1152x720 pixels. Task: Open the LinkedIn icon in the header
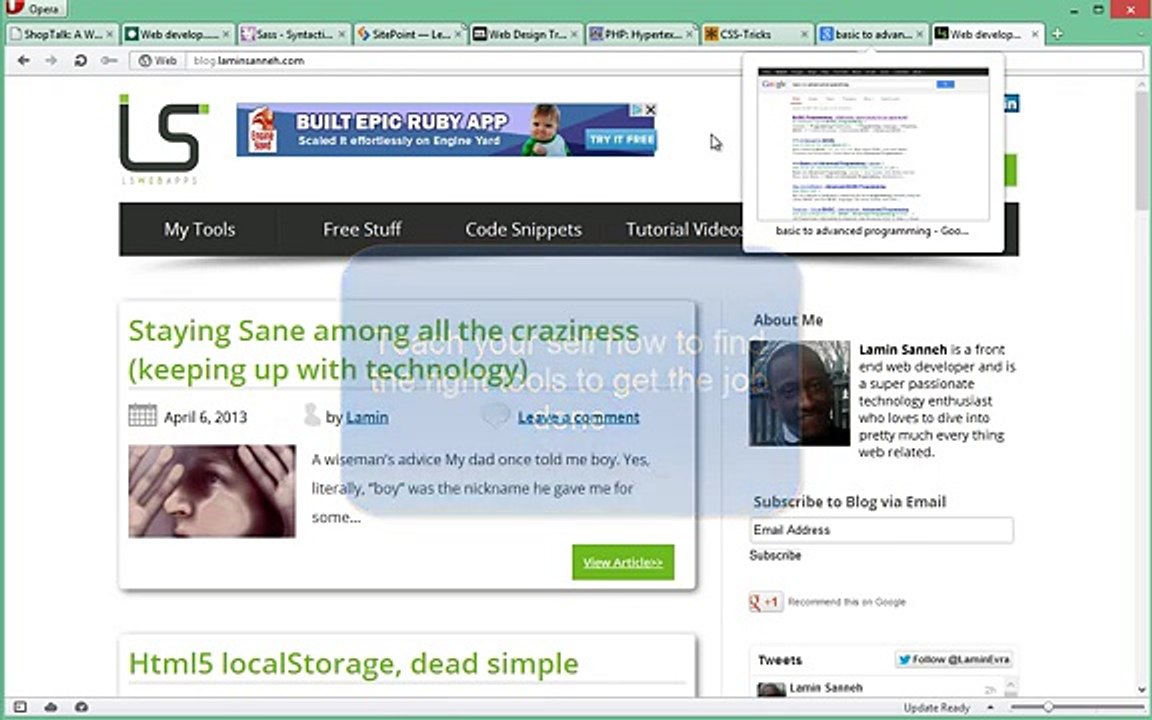tap(1012, 104)
